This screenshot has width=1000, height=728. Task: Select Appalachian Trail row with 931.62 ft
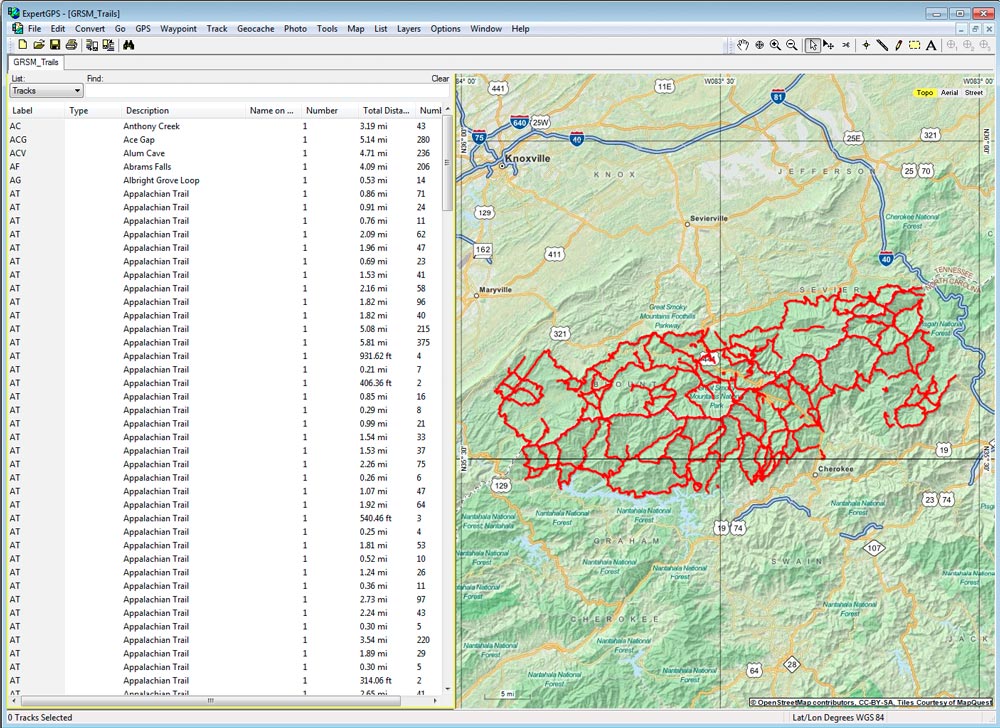[224, 356]
